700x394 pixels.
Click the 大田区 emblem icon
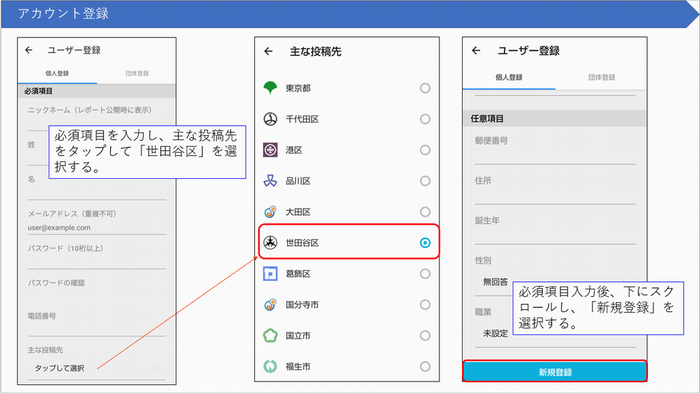point(270,212)
